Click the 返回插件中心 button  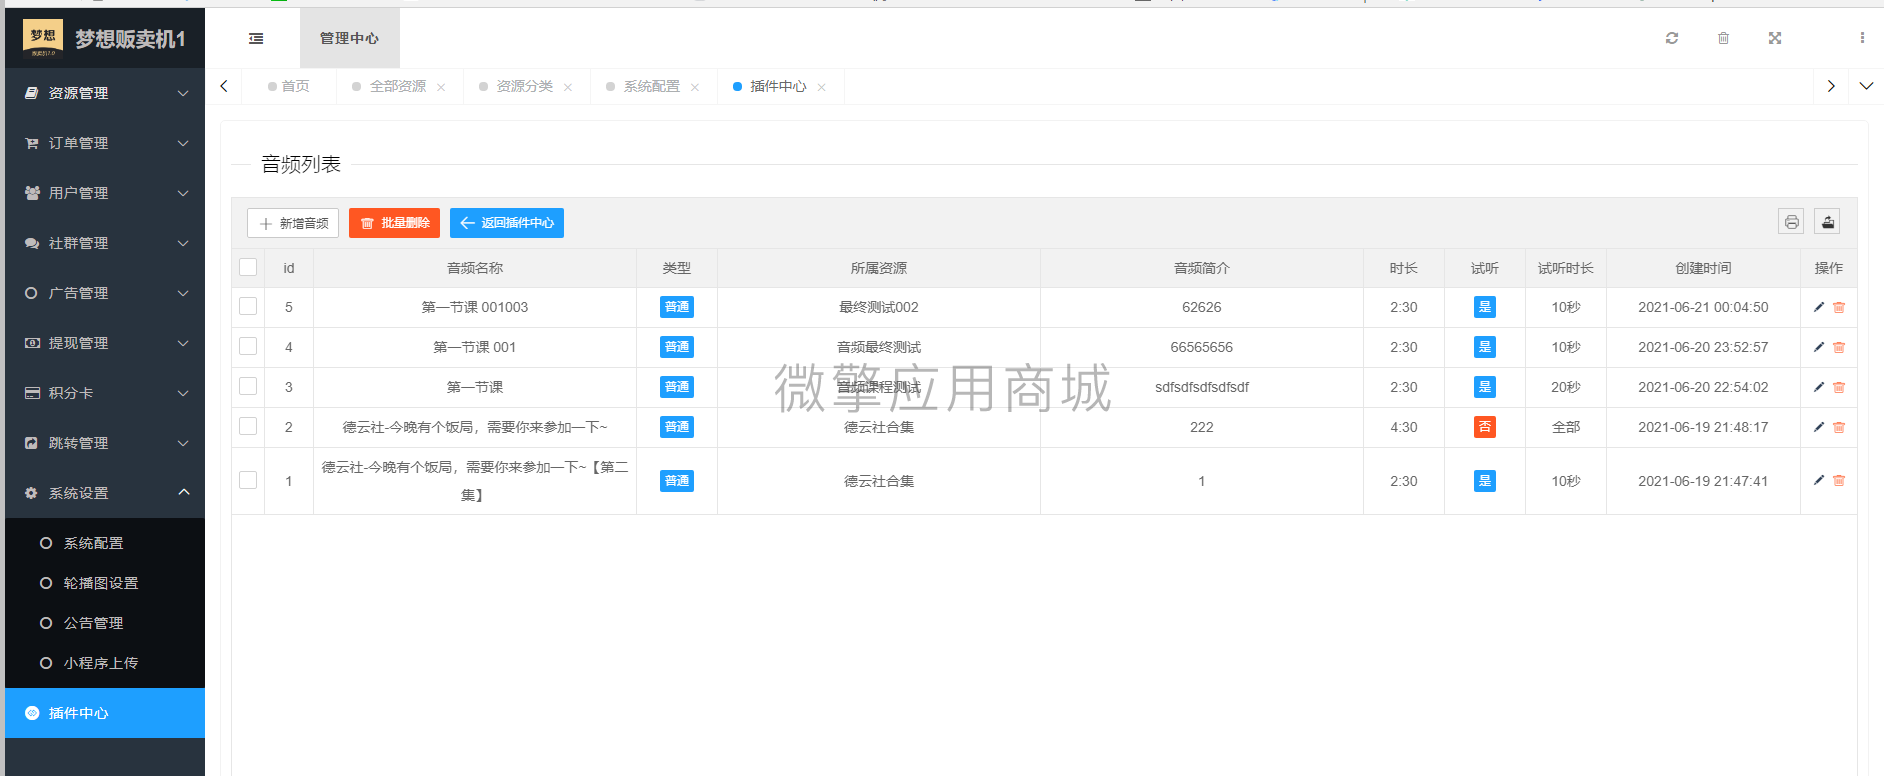pyautogui.click(x=507, y=223)
